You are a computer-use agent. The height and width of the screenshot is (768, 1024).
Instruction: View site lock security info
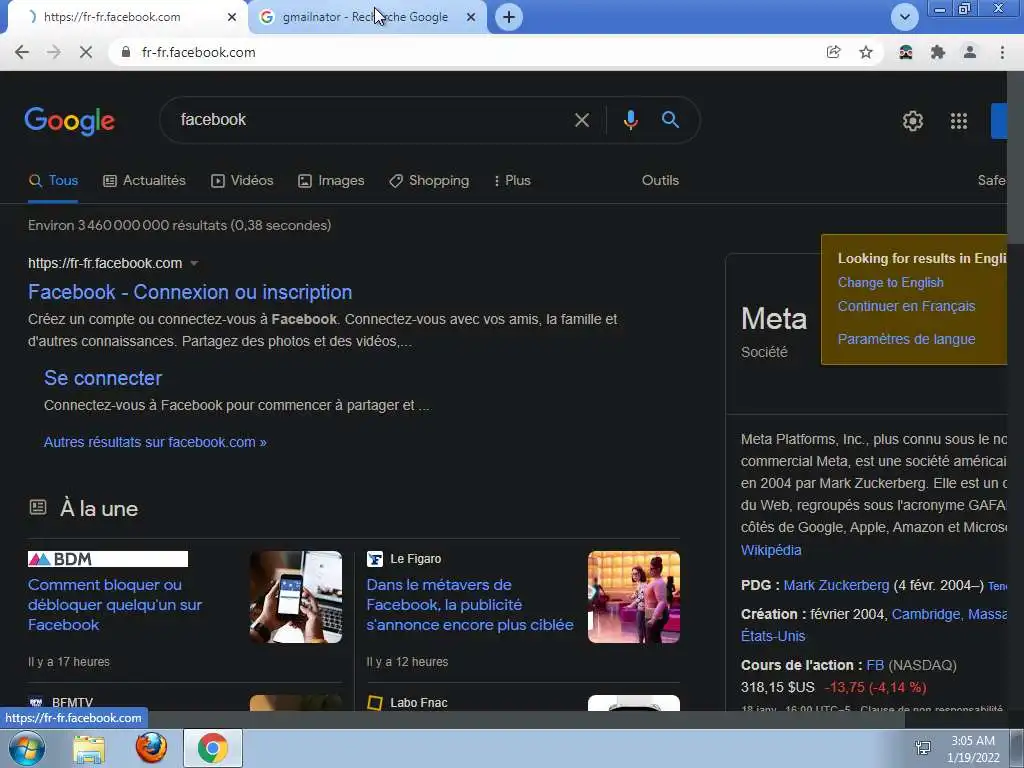(x=126, y=52)
